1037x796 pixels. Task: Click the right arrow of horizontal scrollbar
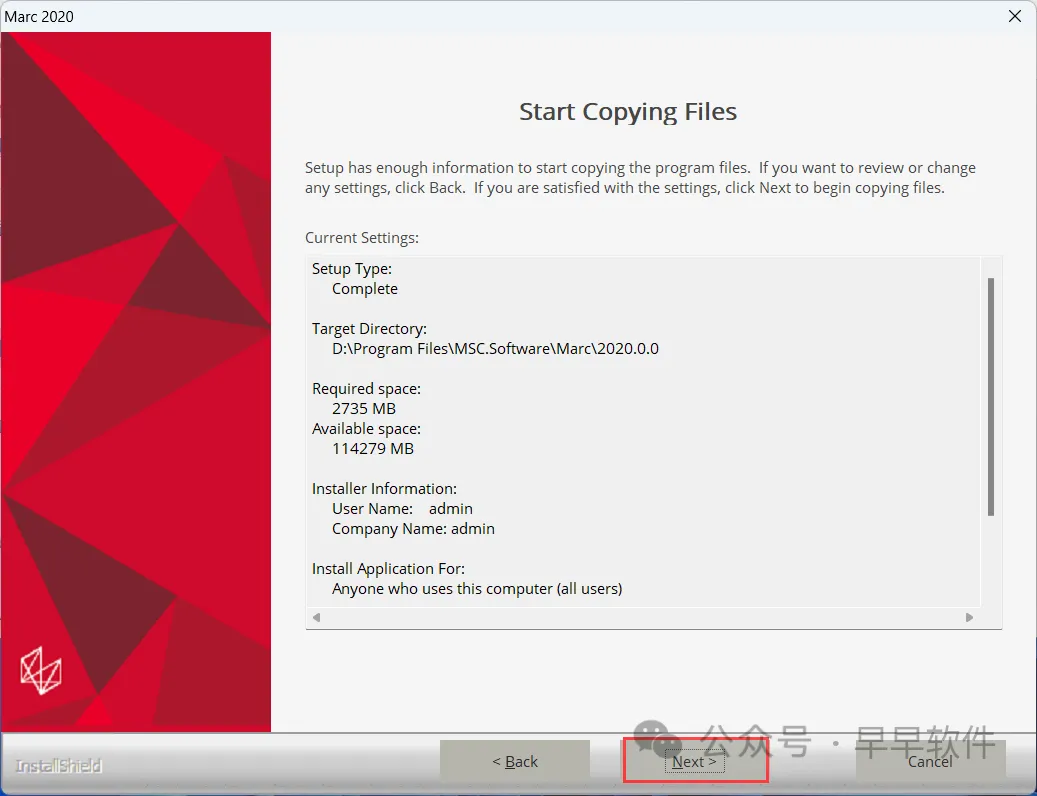(970, 617)
